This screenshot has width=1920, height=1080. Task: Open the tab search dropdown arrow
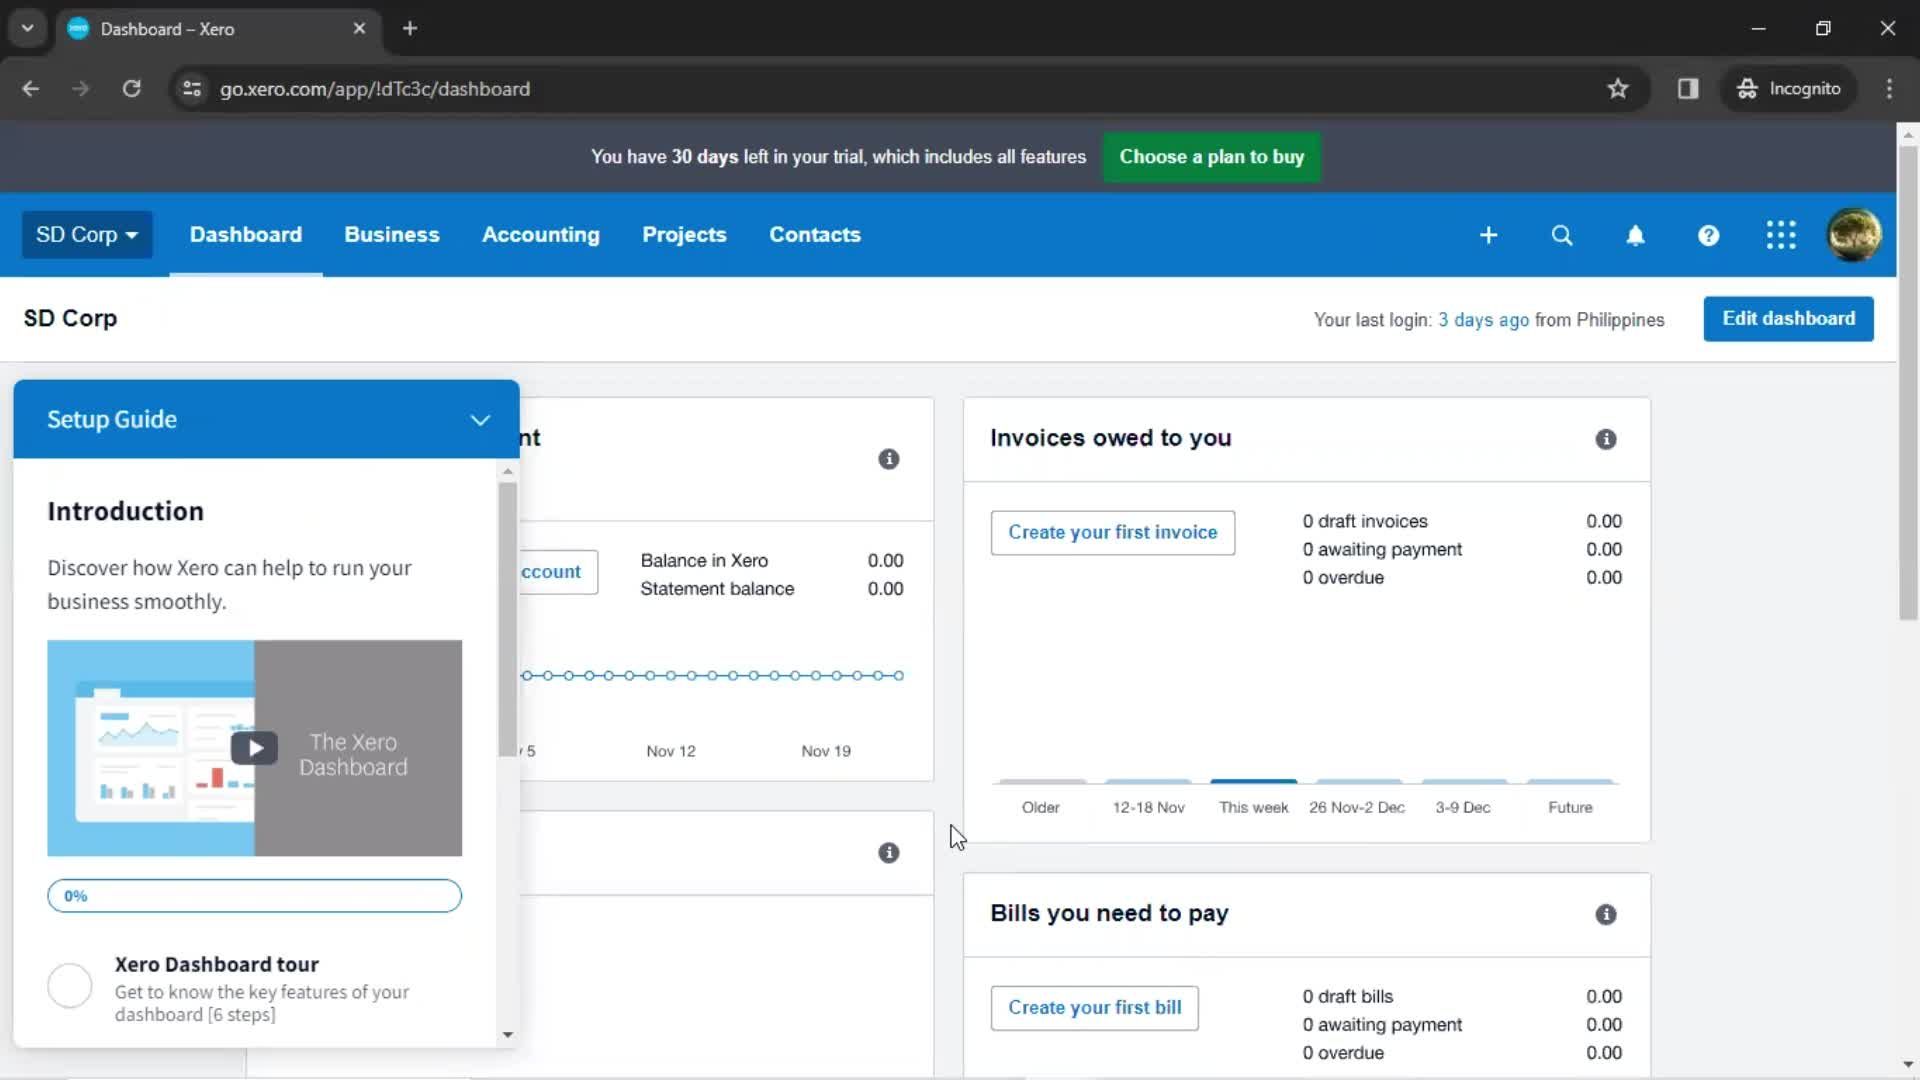(27, 28)
